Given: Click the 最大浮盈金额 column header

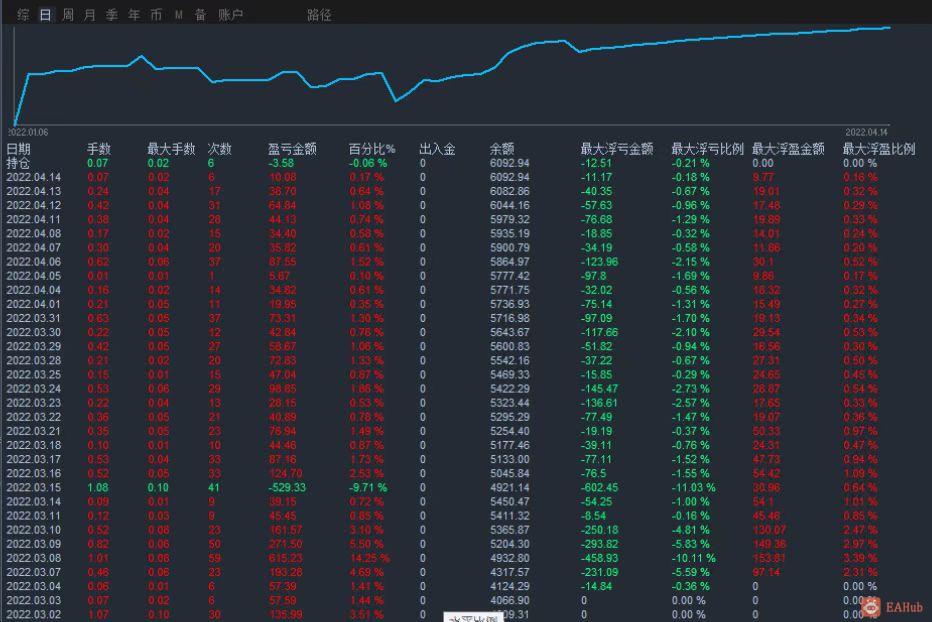Looking at the screenshot, I should pos(788,149).
